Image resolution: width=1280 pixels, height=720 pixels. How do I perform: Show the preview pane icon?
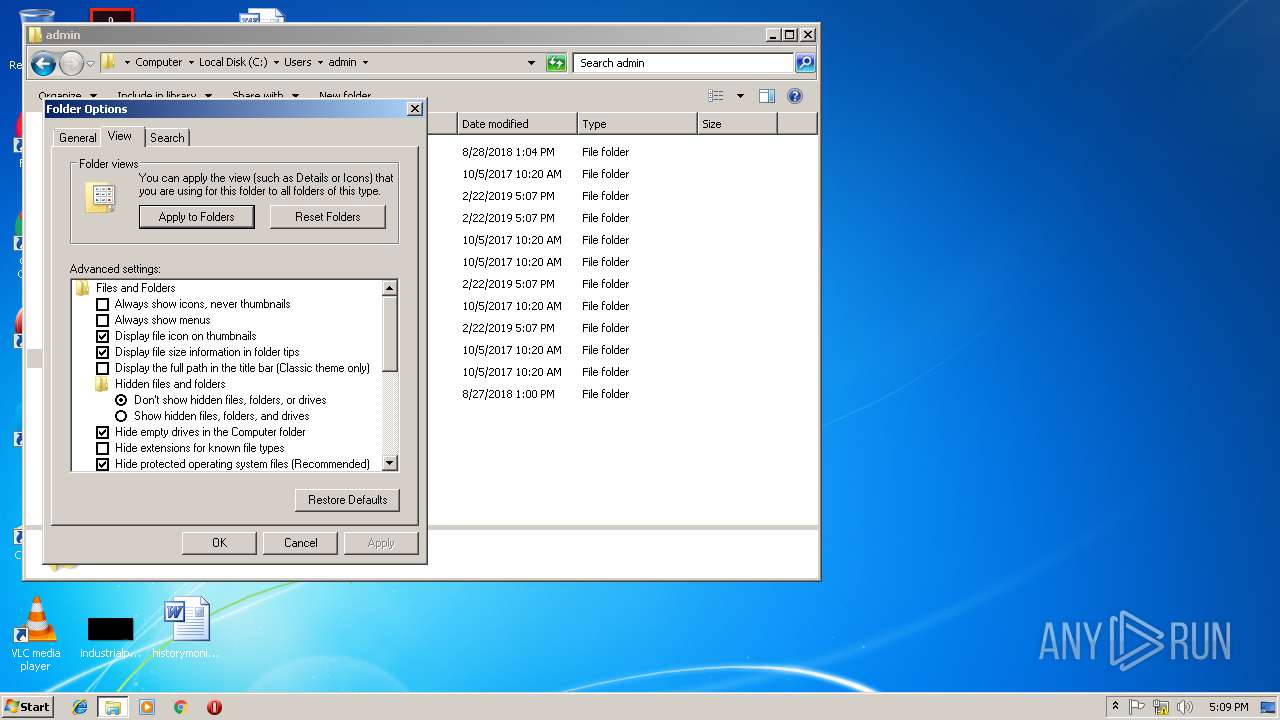767,96
